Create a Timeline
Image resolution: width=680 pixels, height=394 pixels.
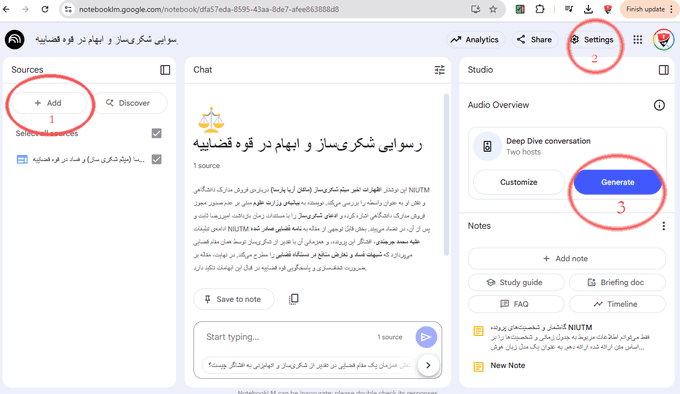[617, 304]
